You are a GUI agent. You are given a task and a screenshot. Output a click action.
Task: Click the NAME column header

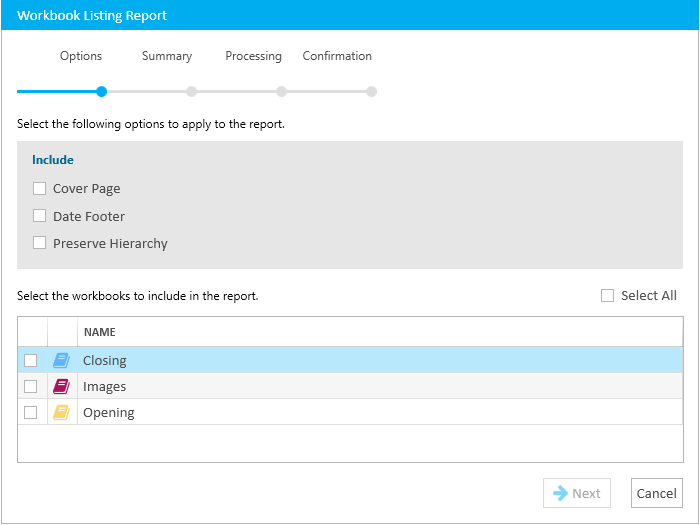(x=380, y=332)
